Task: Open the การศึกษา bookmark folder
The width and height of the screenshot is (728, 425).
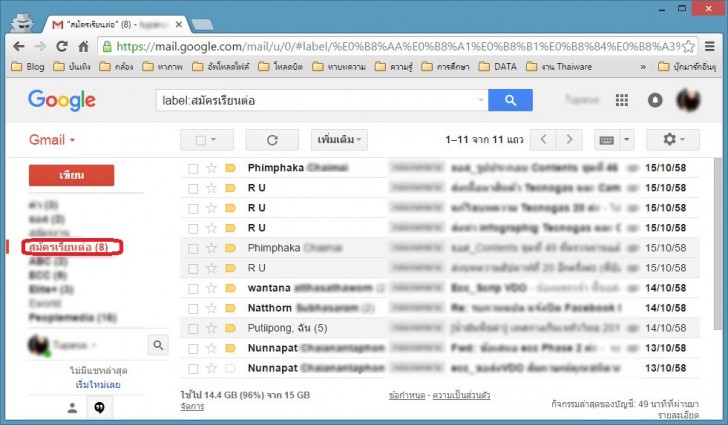Action: click(446, 67)
